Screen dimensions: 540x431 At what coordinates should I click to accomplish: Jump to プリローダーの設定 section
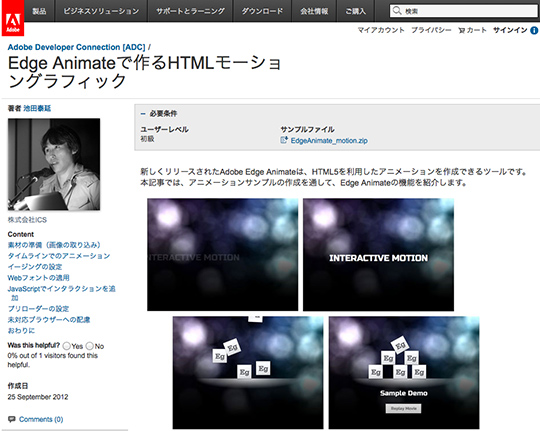(38, 309)
